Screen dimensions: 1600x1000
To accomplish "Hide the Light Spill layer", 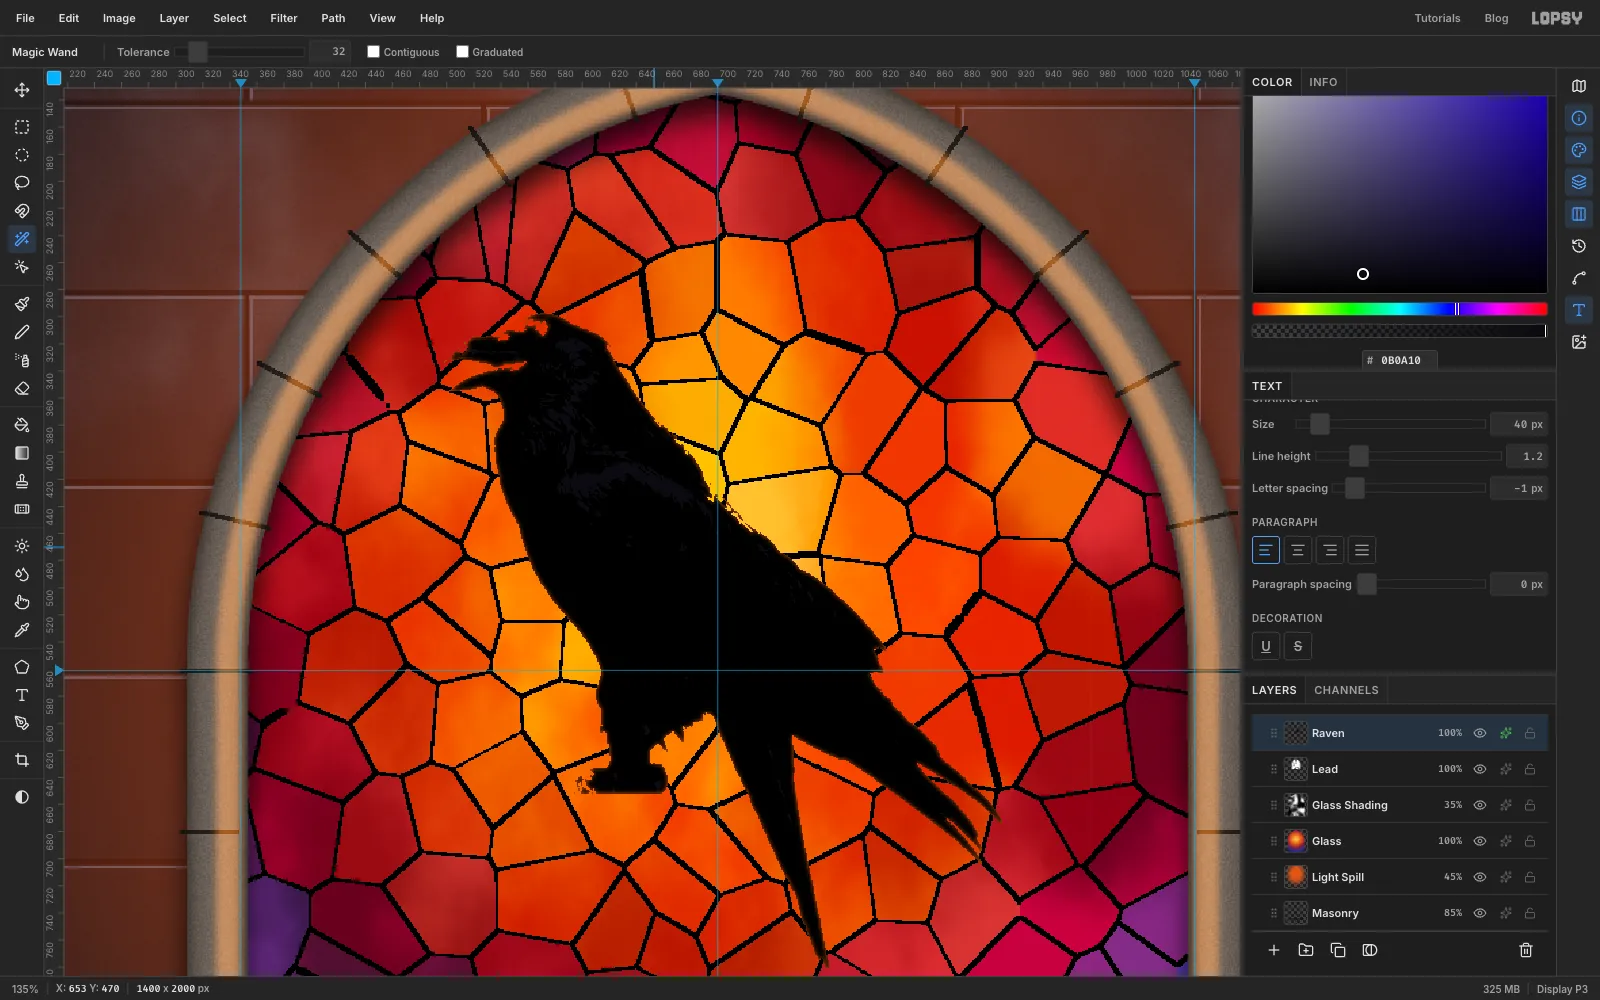I will (x=1480, y=877).
